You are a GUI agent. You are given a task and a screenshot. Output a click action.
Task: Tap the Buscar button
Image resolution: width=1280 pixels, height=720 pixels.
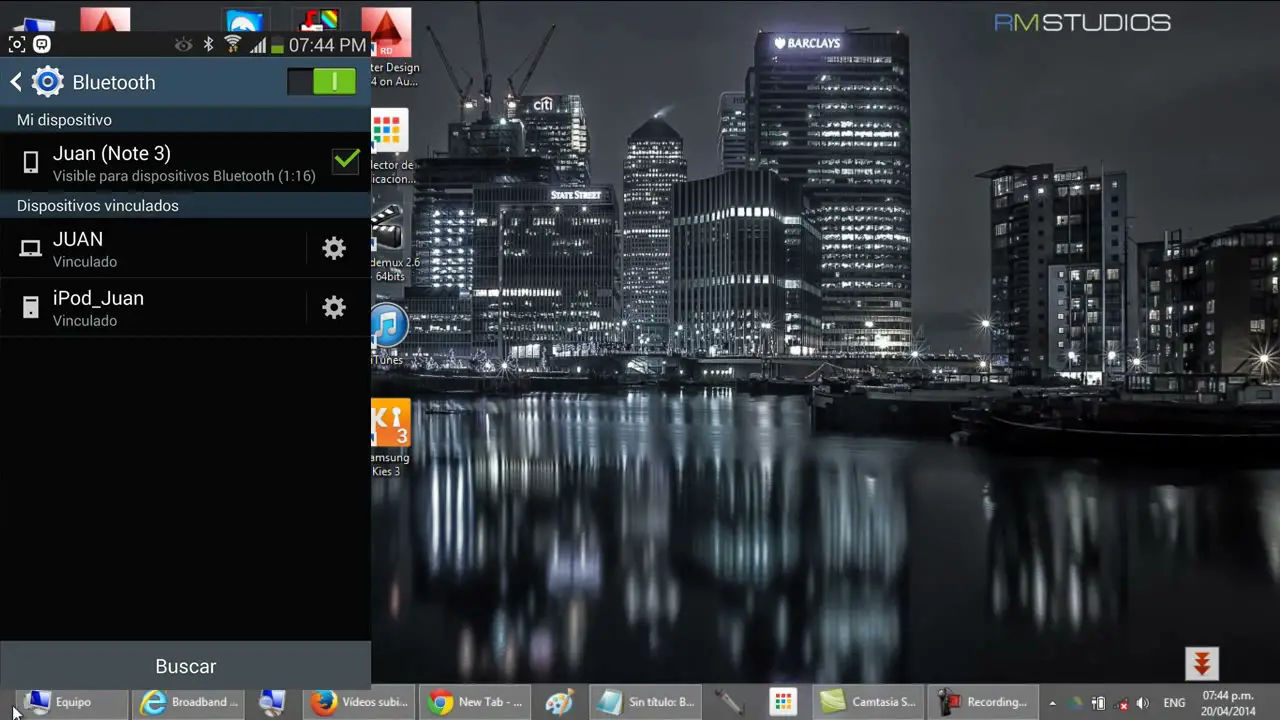[185, 666]
